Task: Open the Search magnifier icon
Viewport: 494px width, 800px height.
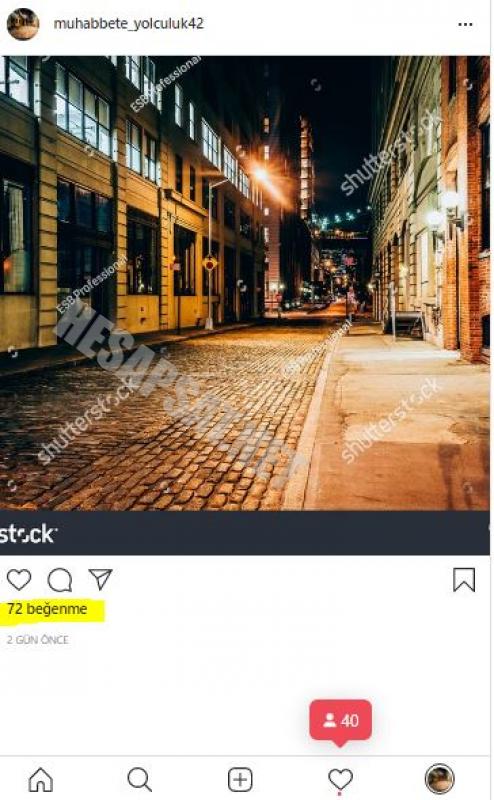Action: pyautogui.click(x=139, y=779)
